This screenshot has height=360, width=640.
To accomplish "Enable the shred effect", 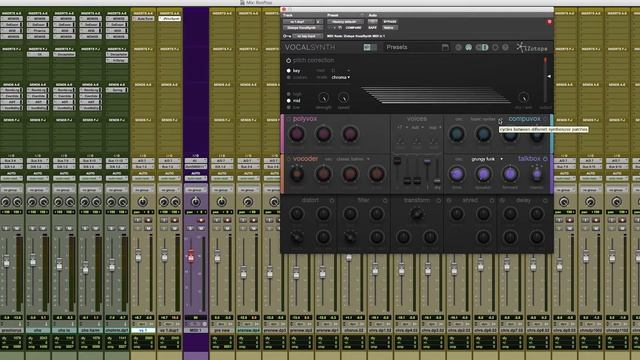I will pos(492,201).
